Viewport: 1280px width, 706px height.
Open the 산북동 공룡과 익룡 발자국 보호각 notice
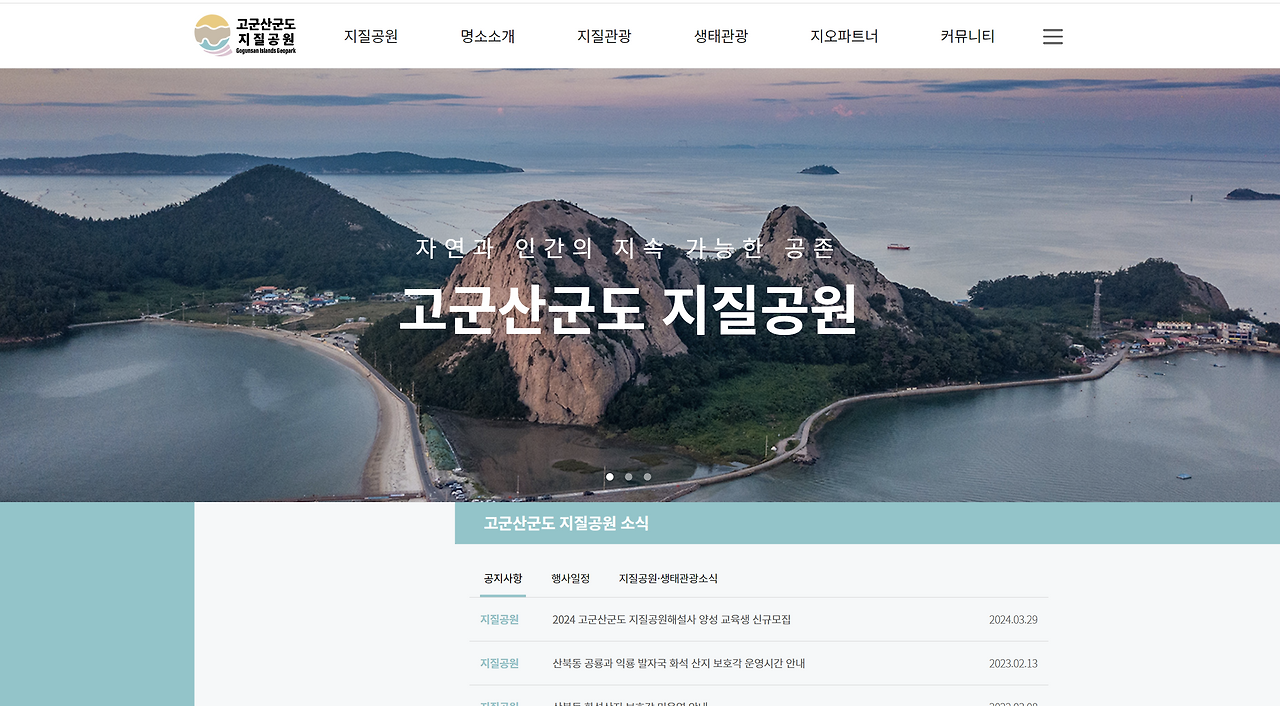(680, 663)
